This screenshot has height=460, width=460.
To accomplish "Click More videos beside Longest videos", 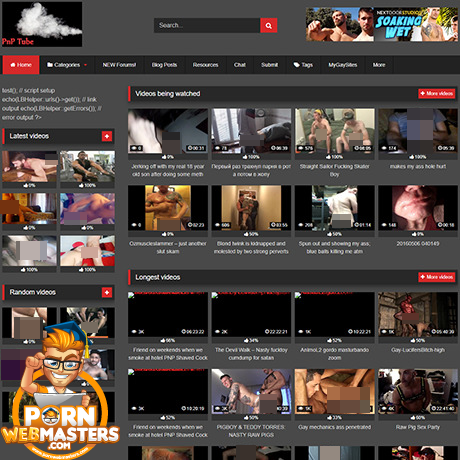I will (437, 277).
